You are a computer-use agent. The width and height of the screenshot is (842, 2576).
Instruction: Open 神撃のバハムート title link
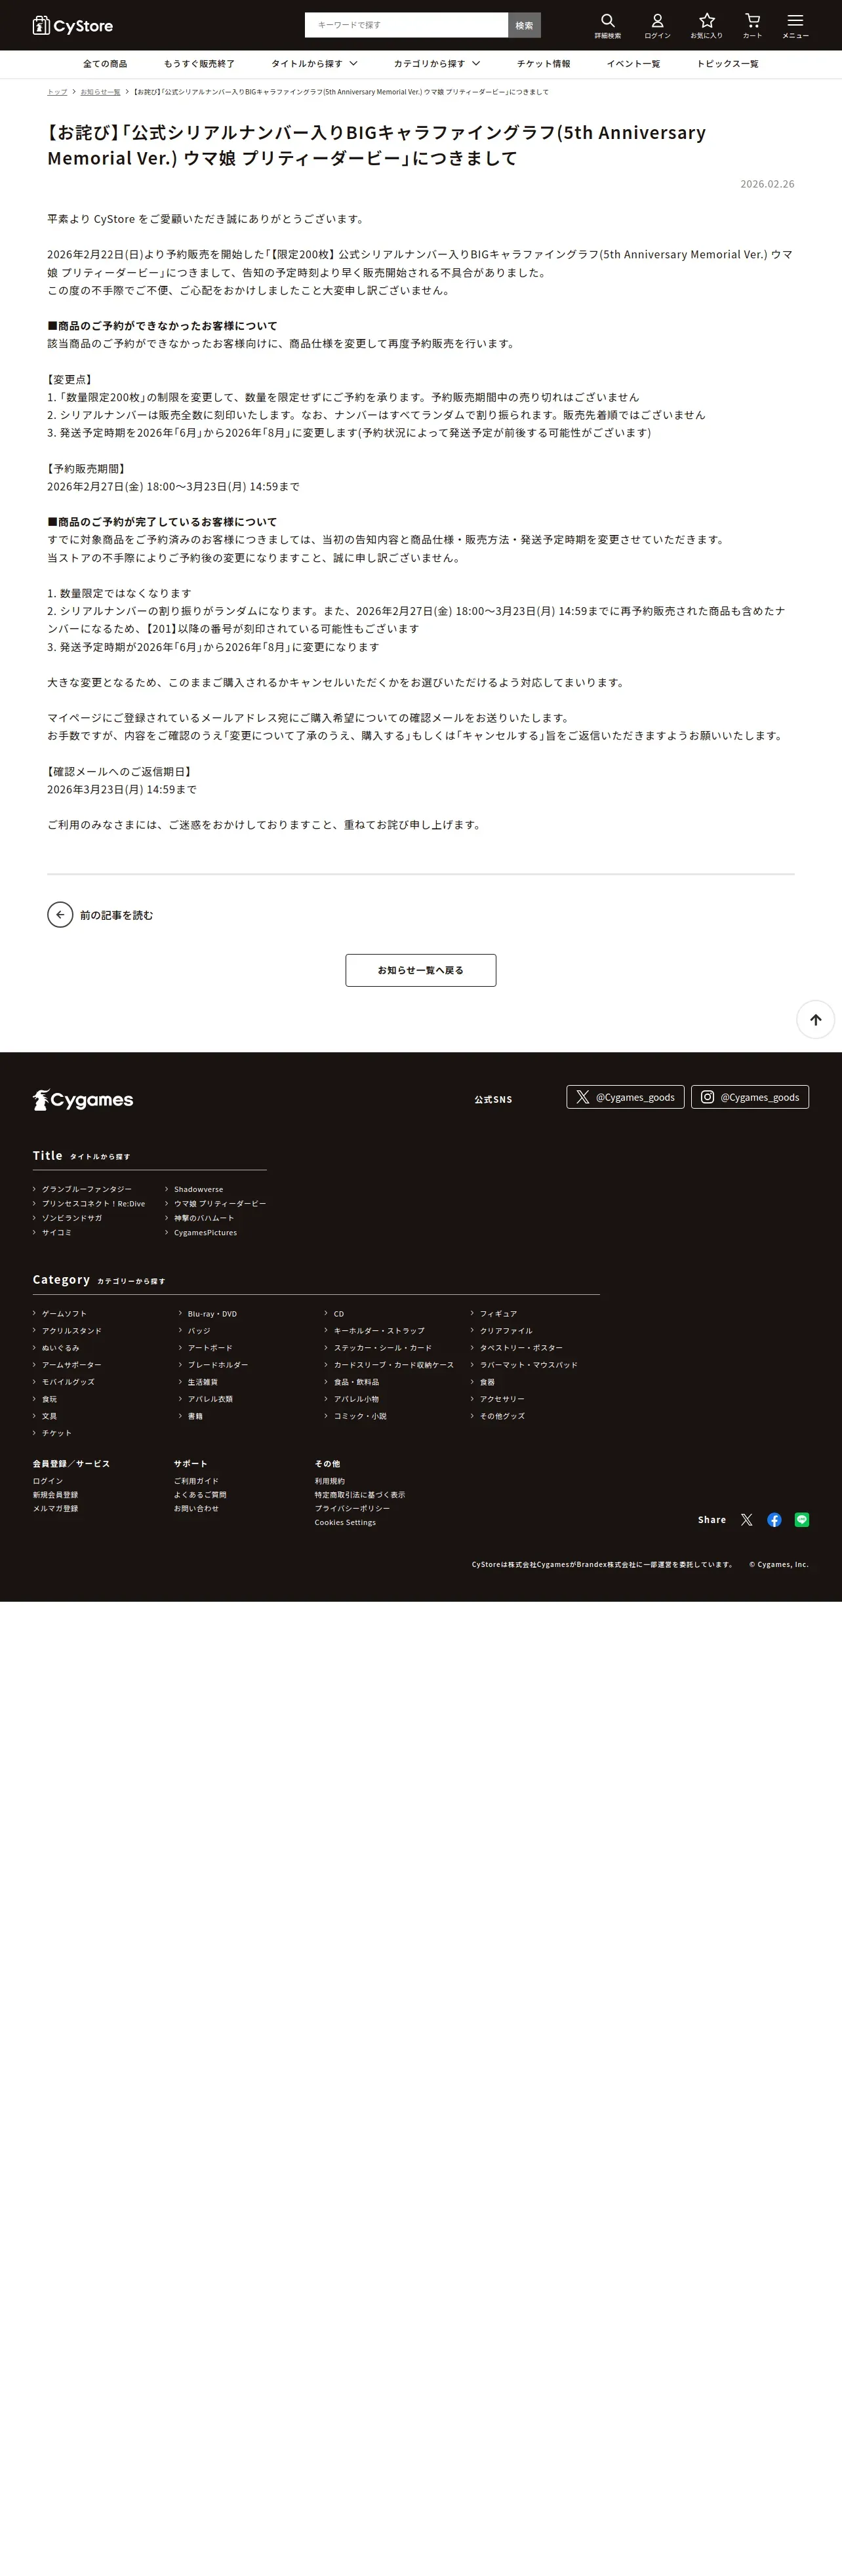[x=204, y=1218]
